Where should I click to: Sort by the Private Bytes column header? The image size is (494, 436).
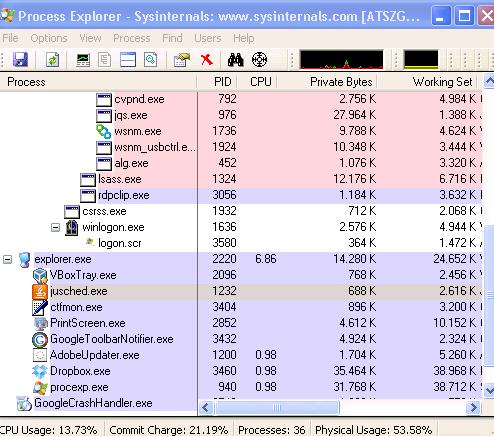click(x=327, y=82)
